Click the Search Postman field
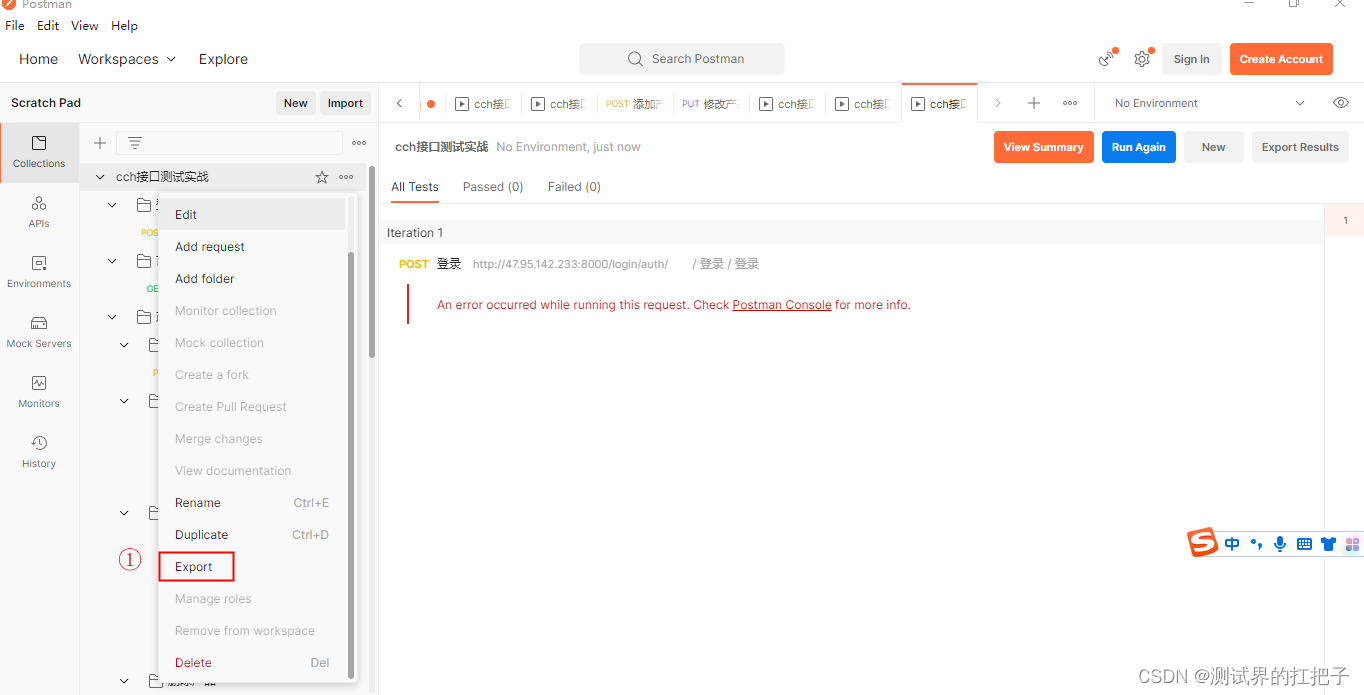 tap(681, 58)
